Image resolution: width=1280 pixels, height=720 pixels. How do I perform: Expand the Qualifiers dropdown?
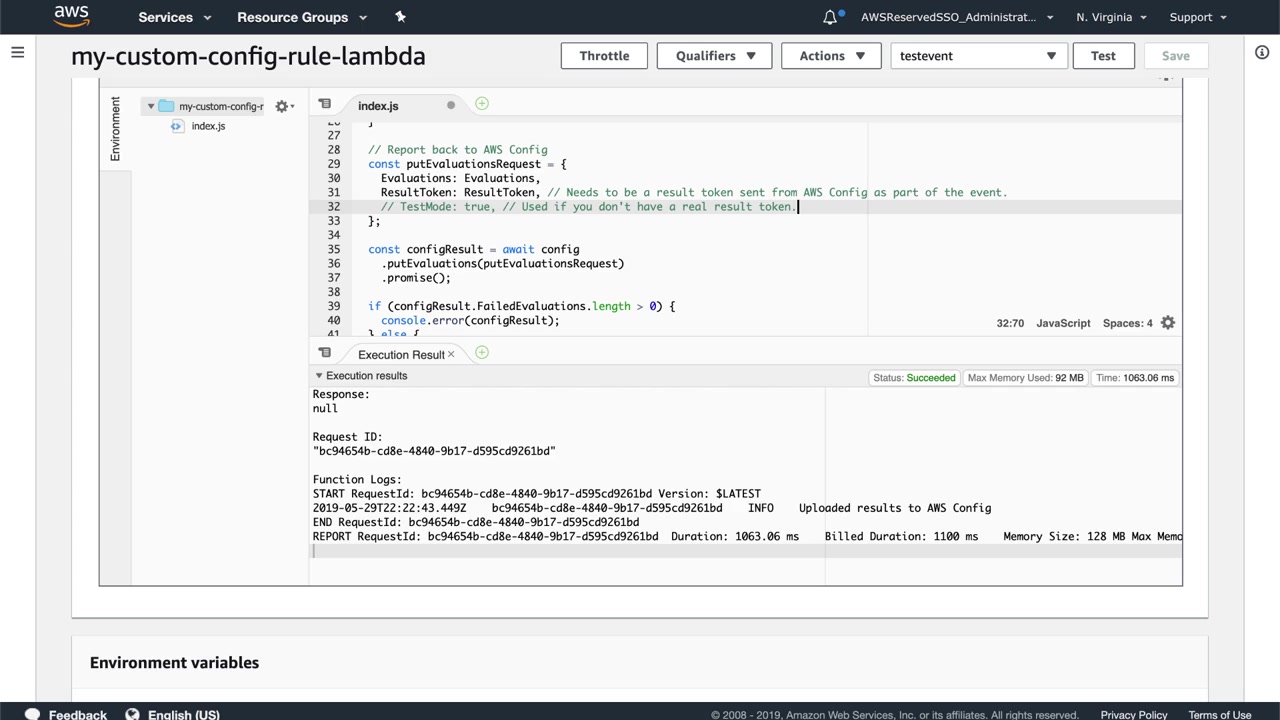(714, 56)
